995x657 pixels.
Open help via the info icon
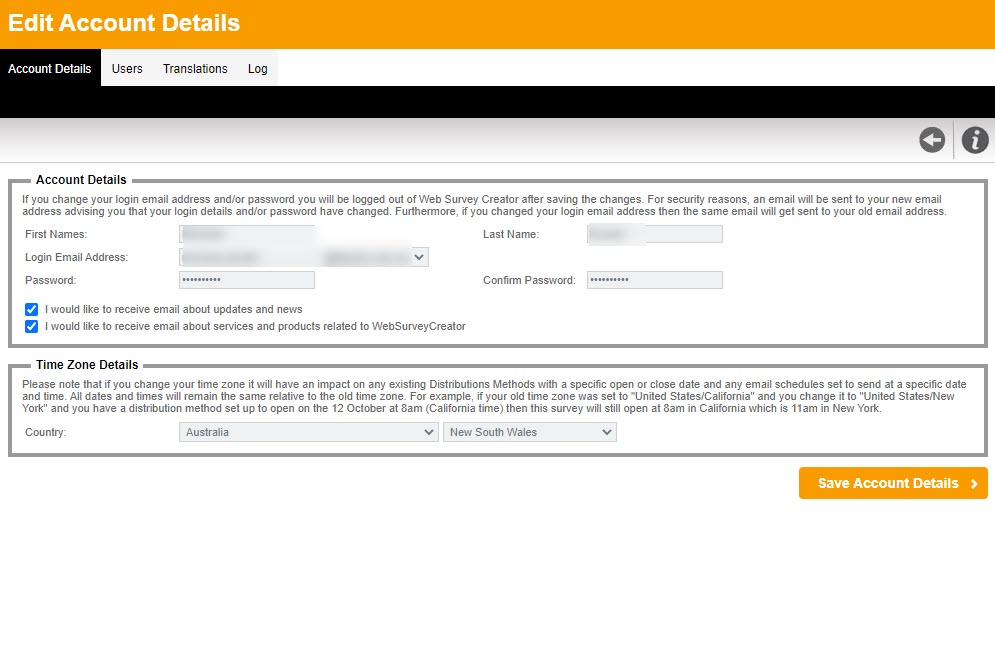[975, 140]
